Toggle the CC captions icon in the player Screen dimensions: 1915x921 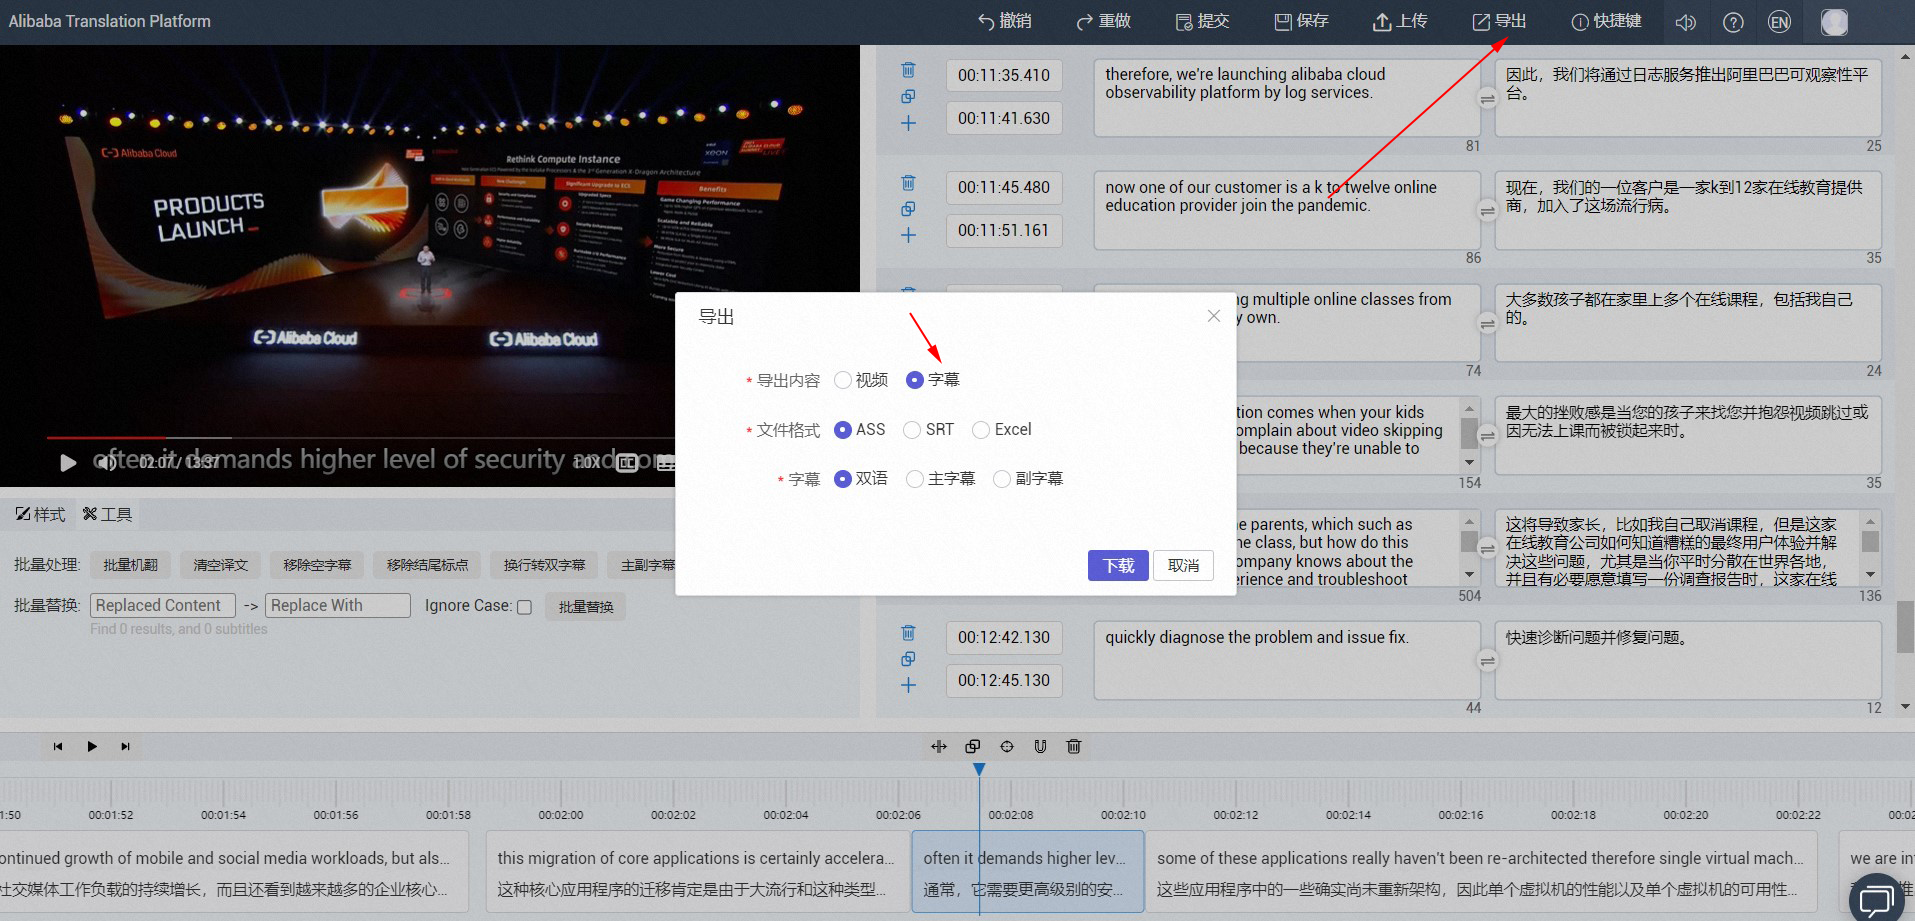pos(627,462)
